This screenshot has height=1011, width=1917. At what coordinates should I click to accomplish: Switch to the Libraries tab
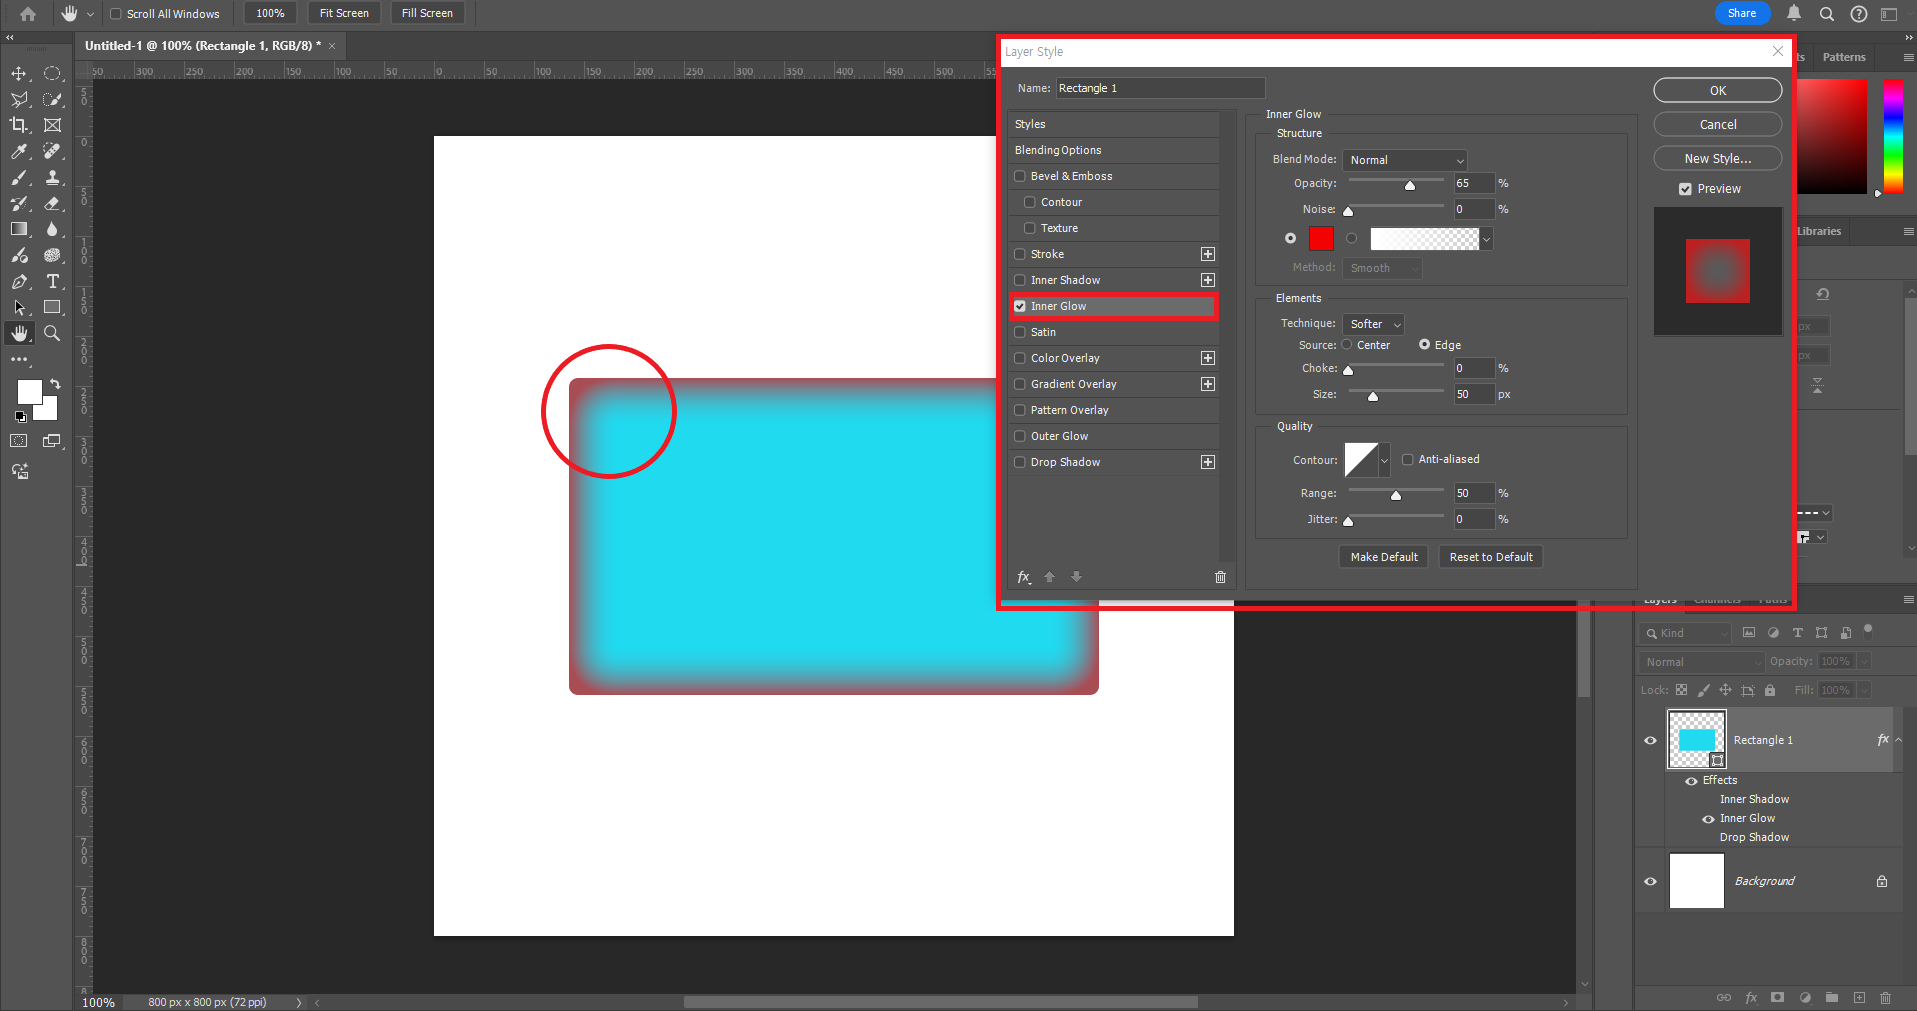tap(1819, 231)
